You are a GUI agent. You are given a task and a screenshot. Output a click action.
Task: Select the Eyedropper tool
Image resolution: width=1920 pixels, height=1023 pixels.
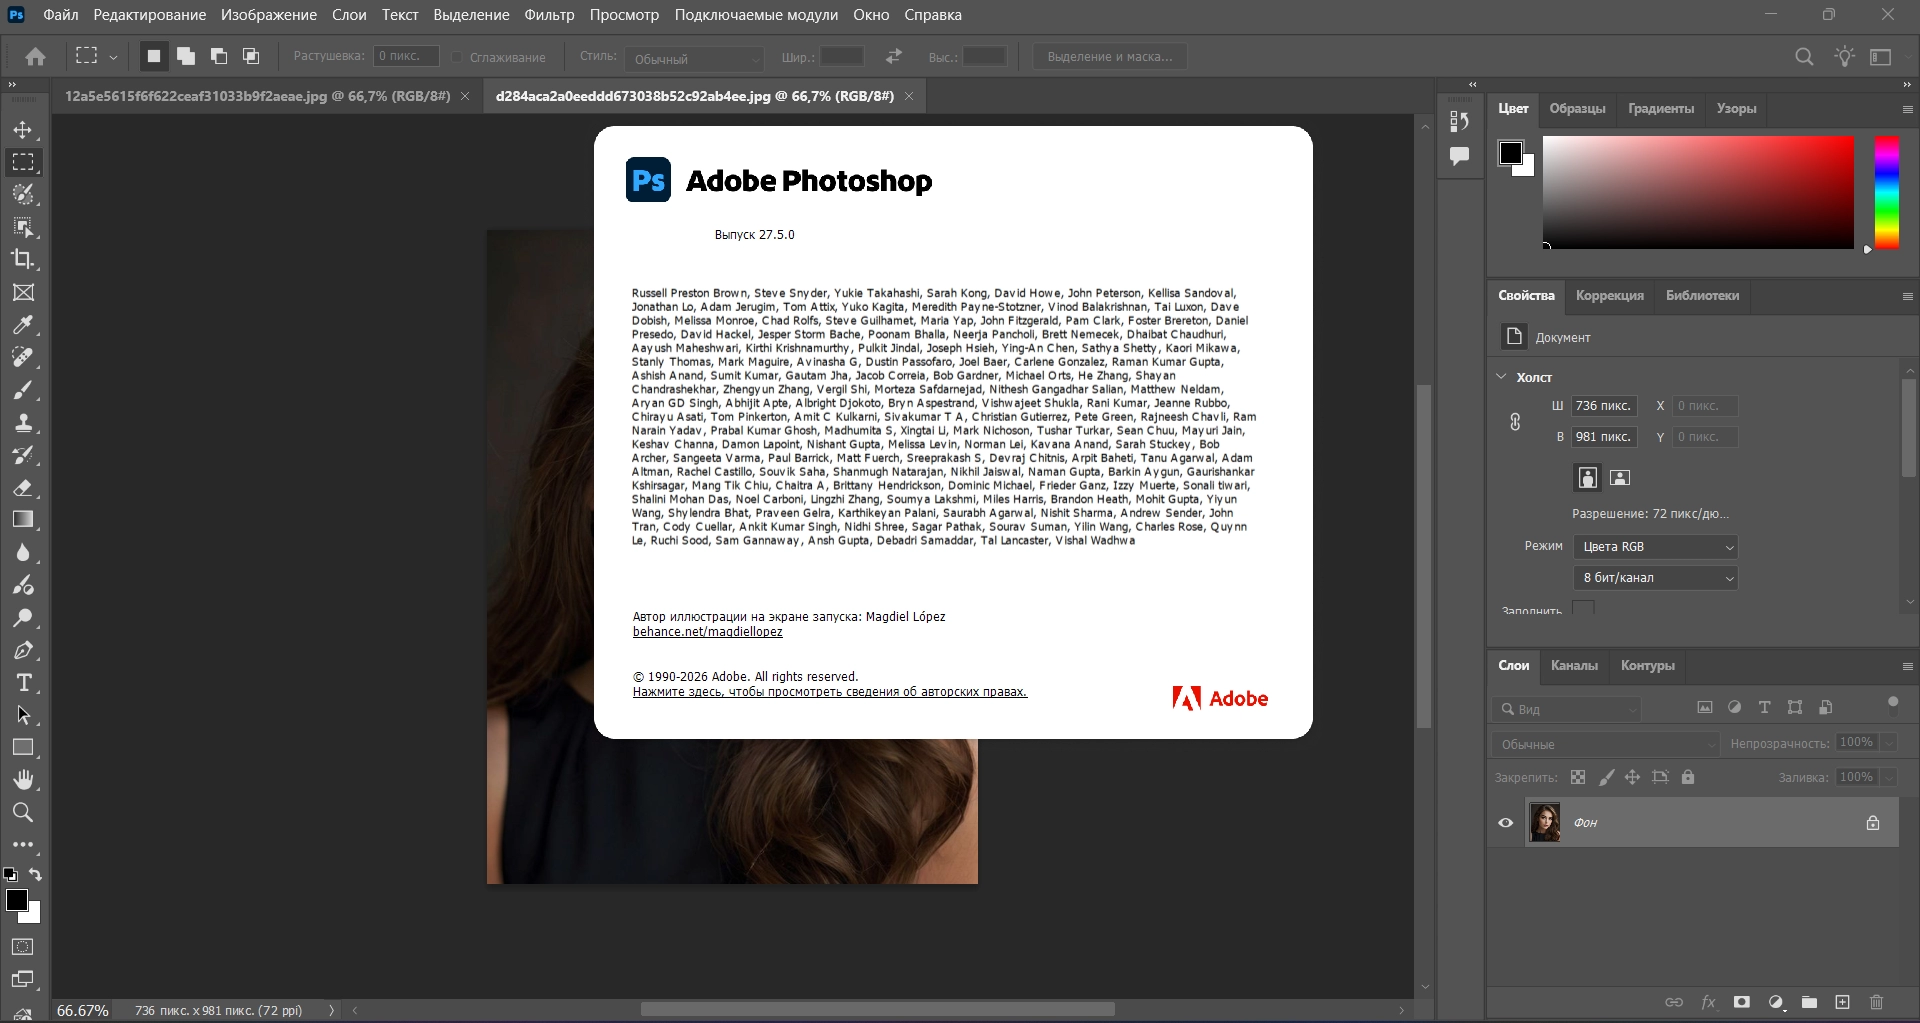point(23,325)
